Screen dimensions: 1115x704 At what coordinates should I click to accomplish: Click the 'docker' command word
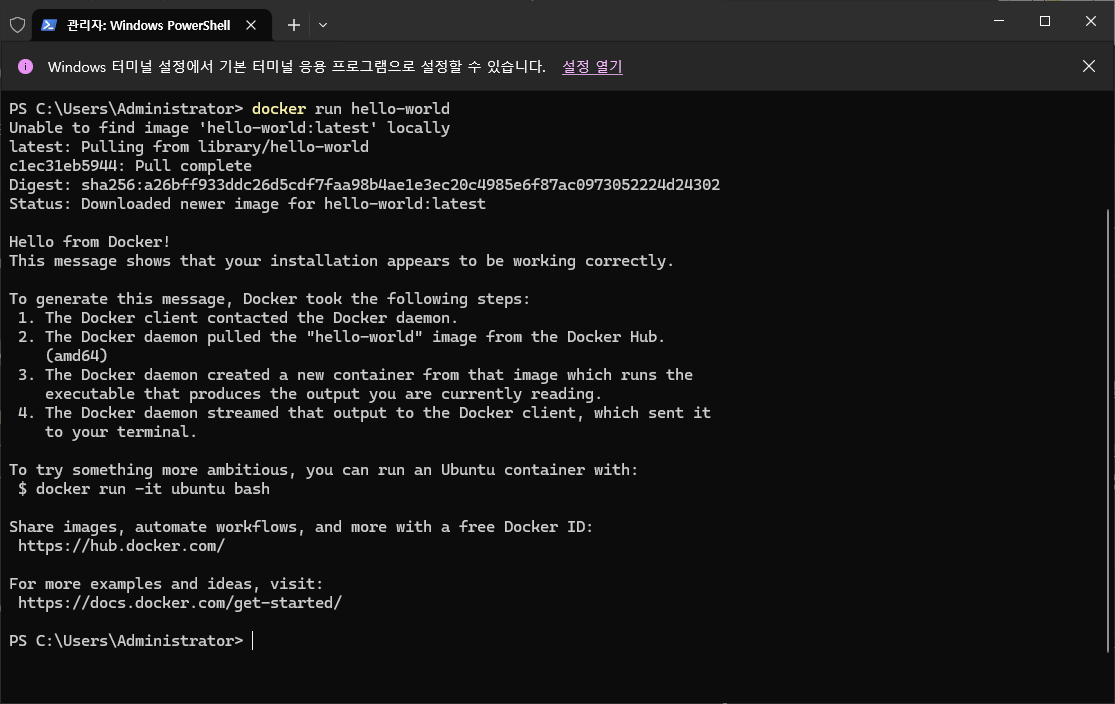coord(279,109)
